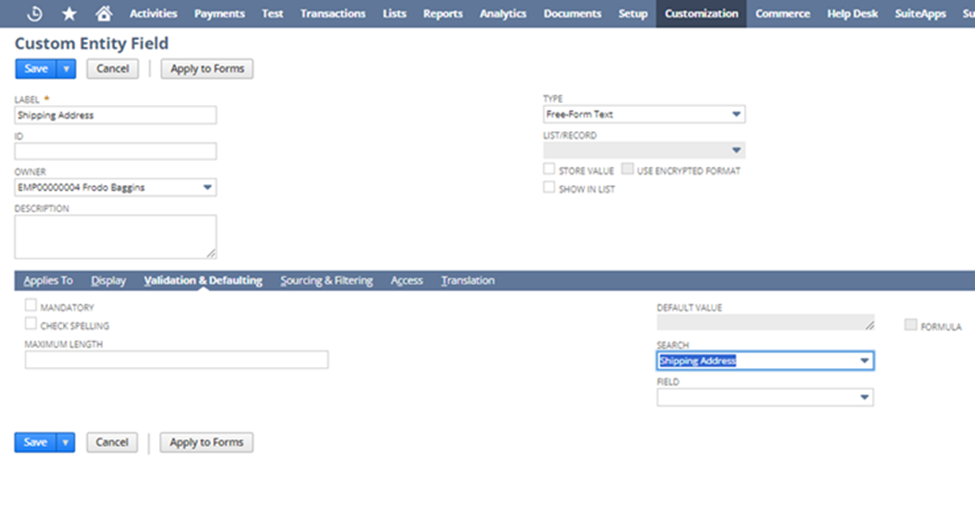Check the Mandatory checkbox
975x520 pixels.
coord(30,305)
